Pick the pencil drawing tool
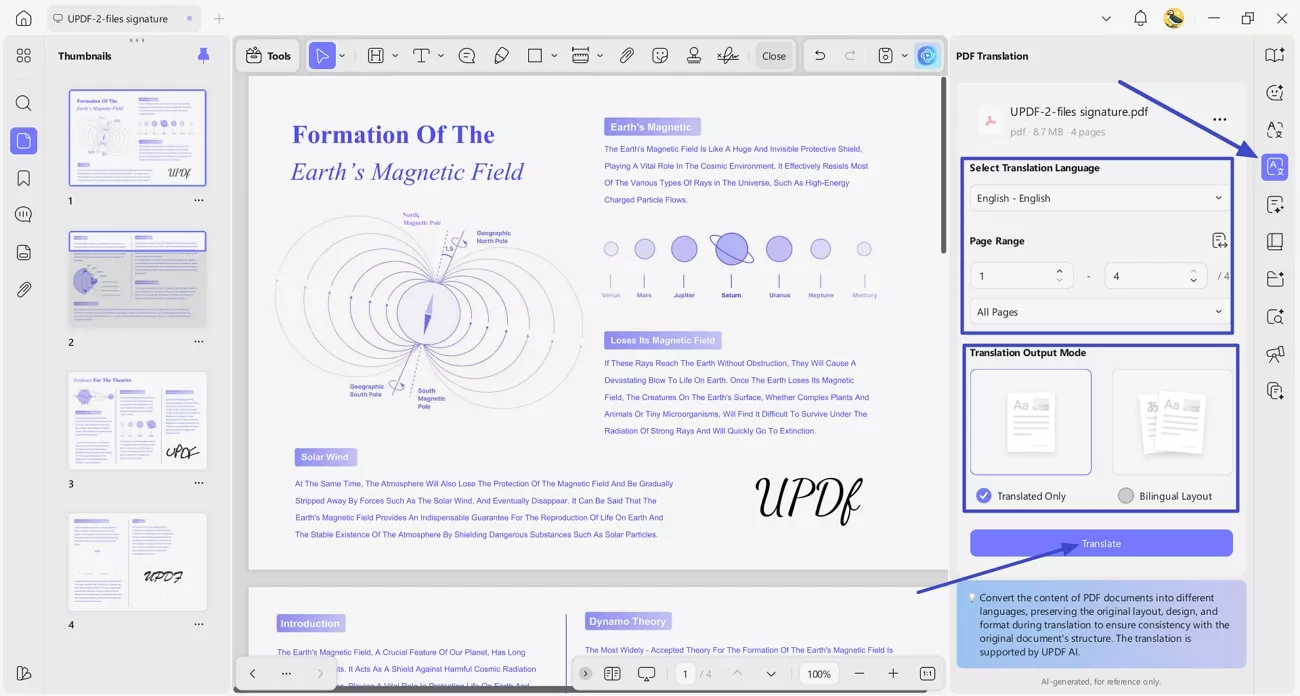 pyautogui.click(x=502, y=56)
